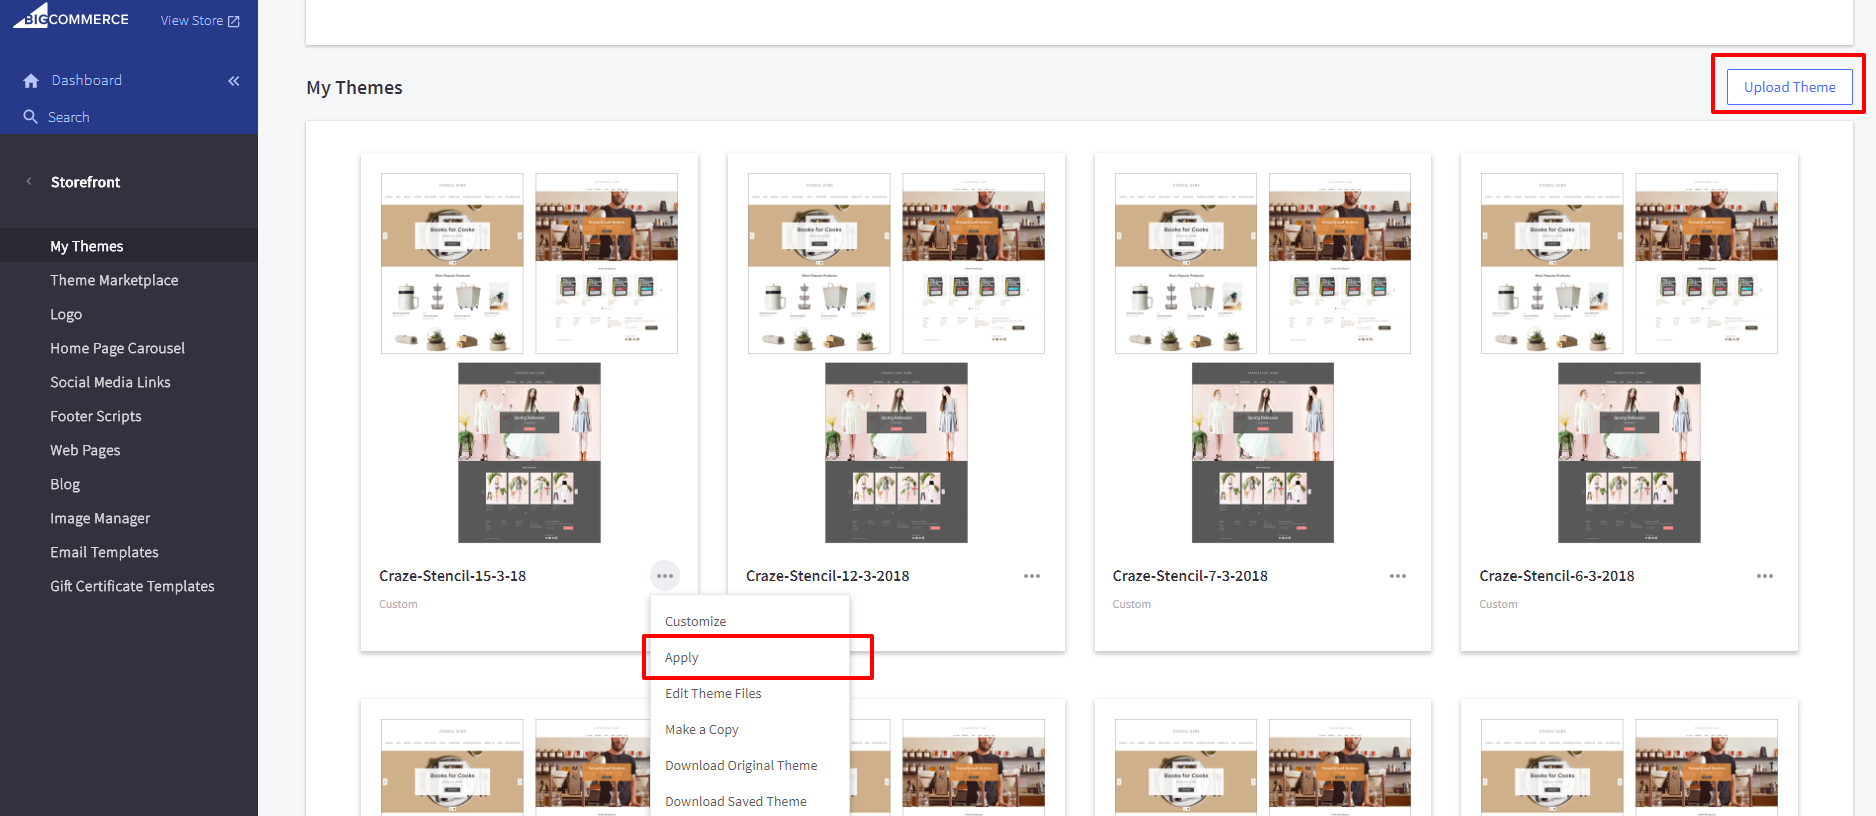Click Books for Cooks preview of Craze-Stencil-12-3-2018
This screenshot has height=816, width=1876.
pyautogui.click(x=819, y=263)
